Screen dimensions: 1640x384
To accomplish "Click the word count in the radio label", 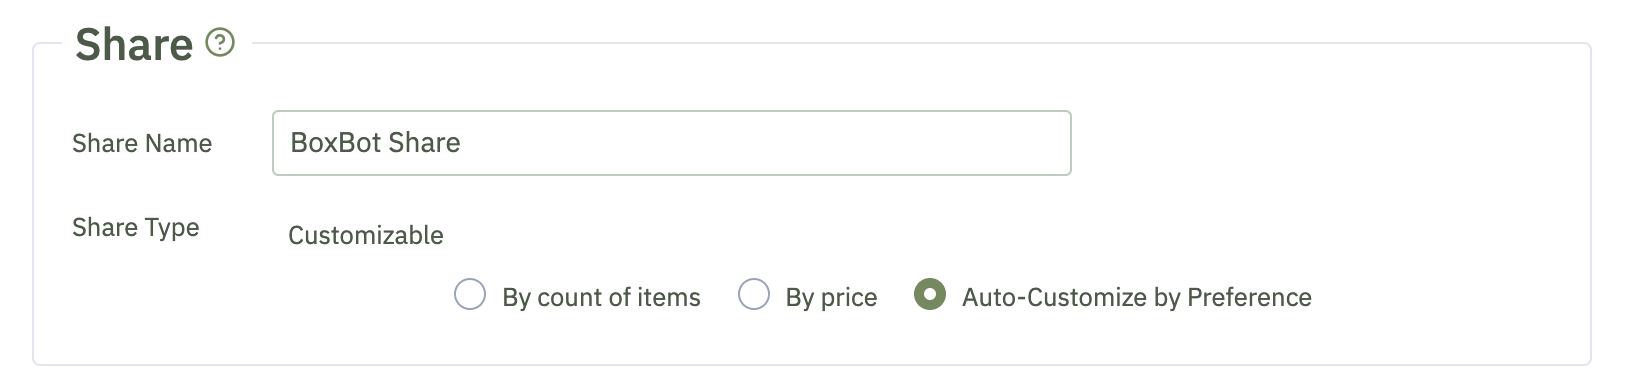I will (570, 298).
